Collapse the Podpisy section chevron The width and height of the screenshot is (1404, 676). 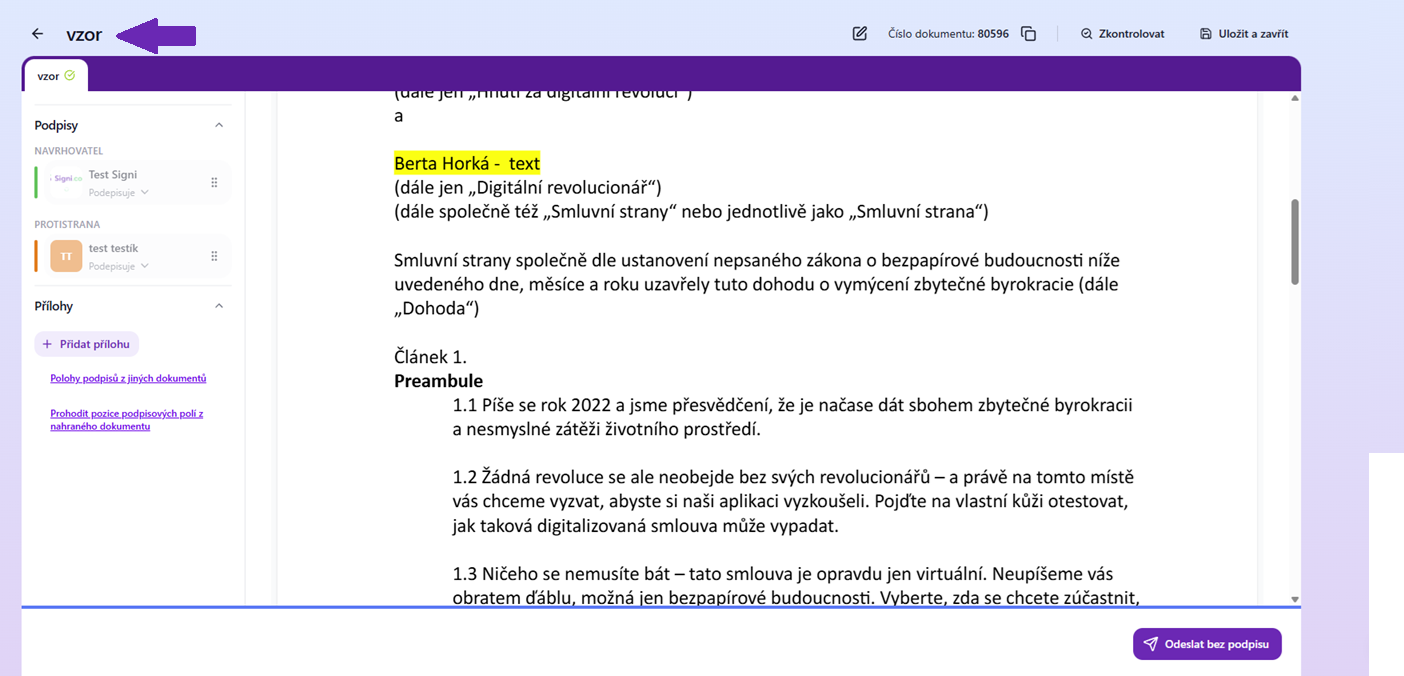coord(219,126)
